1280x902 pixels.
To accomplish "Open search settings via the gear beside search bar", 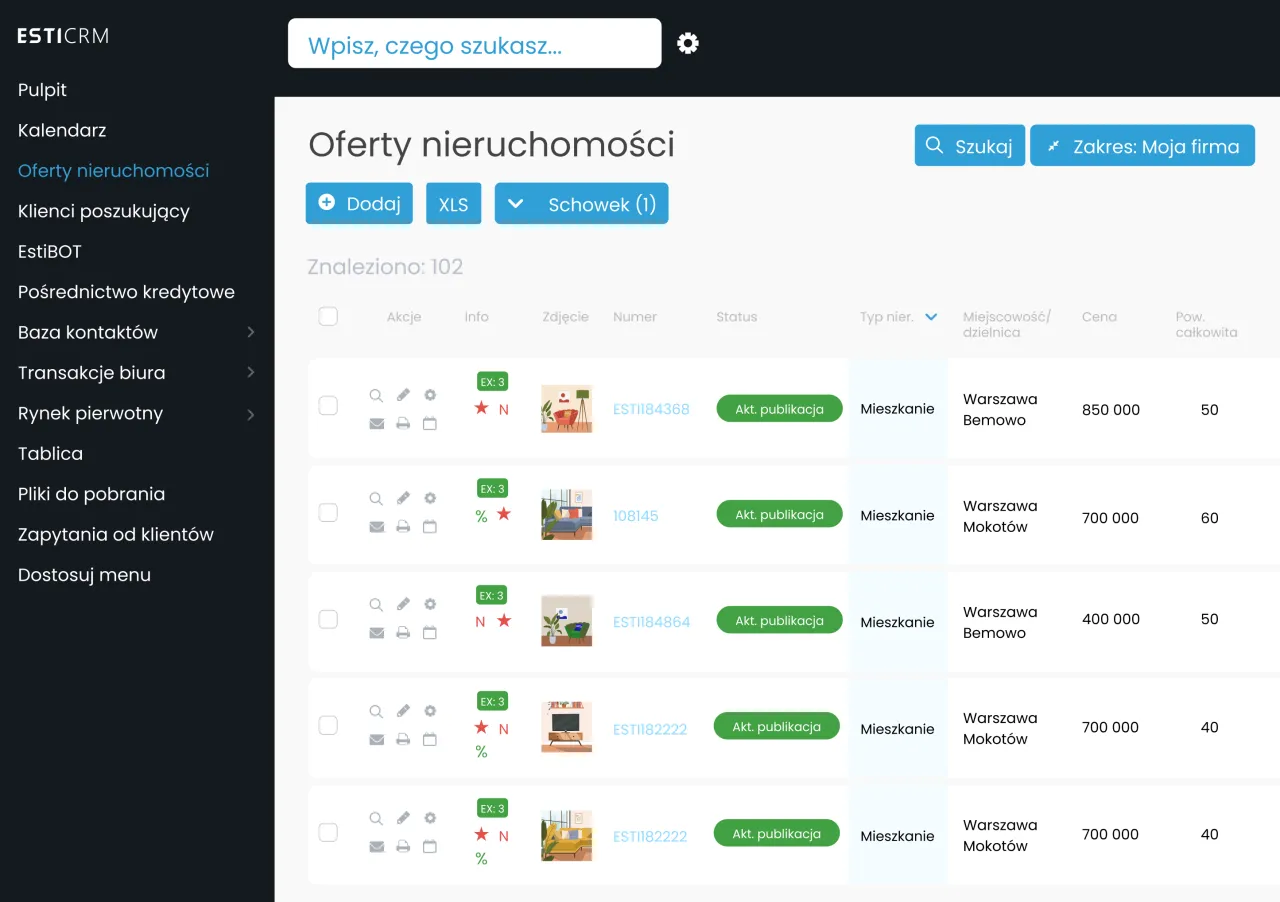I will tap(687, 43).
